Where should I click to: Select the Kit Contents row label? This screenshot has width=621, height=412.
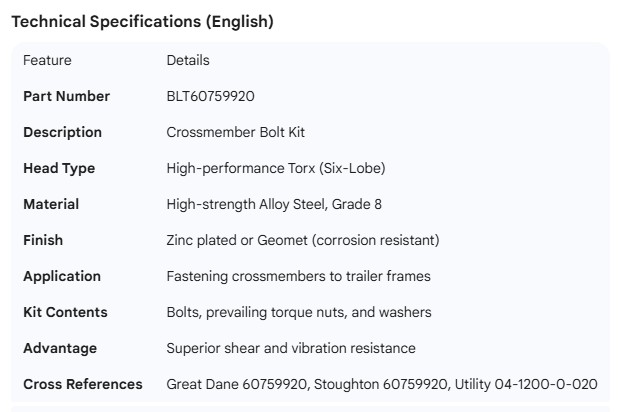click(65, 312)
